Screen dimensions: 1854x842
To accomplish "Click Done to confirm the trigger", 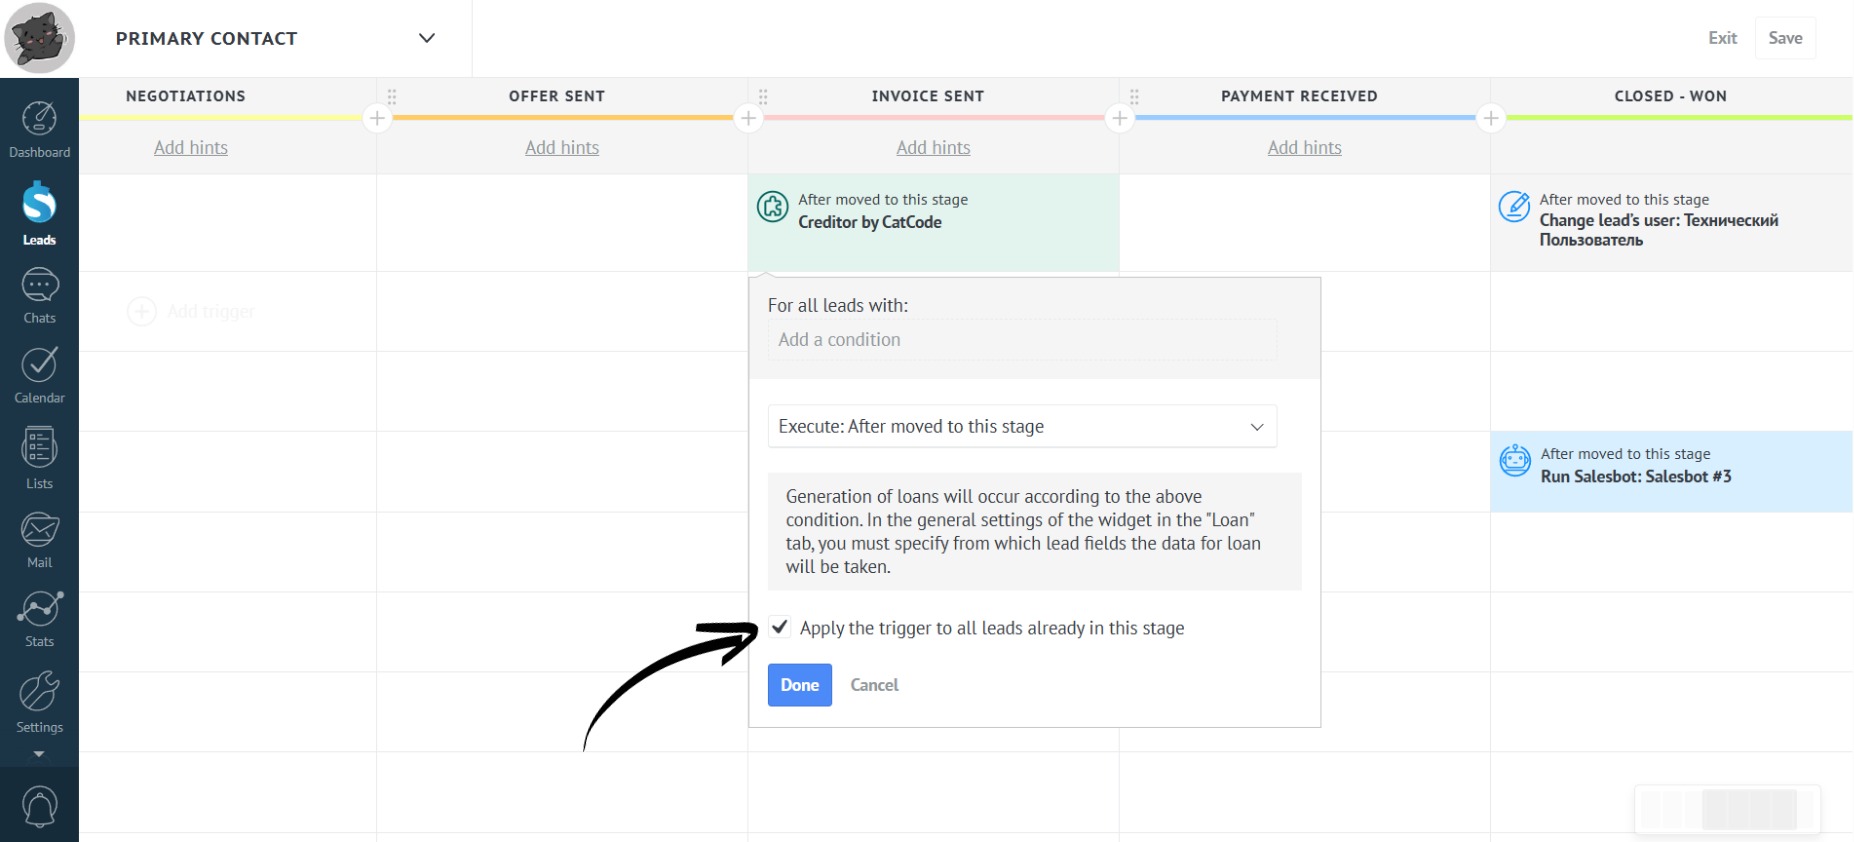I will [799, 685].
